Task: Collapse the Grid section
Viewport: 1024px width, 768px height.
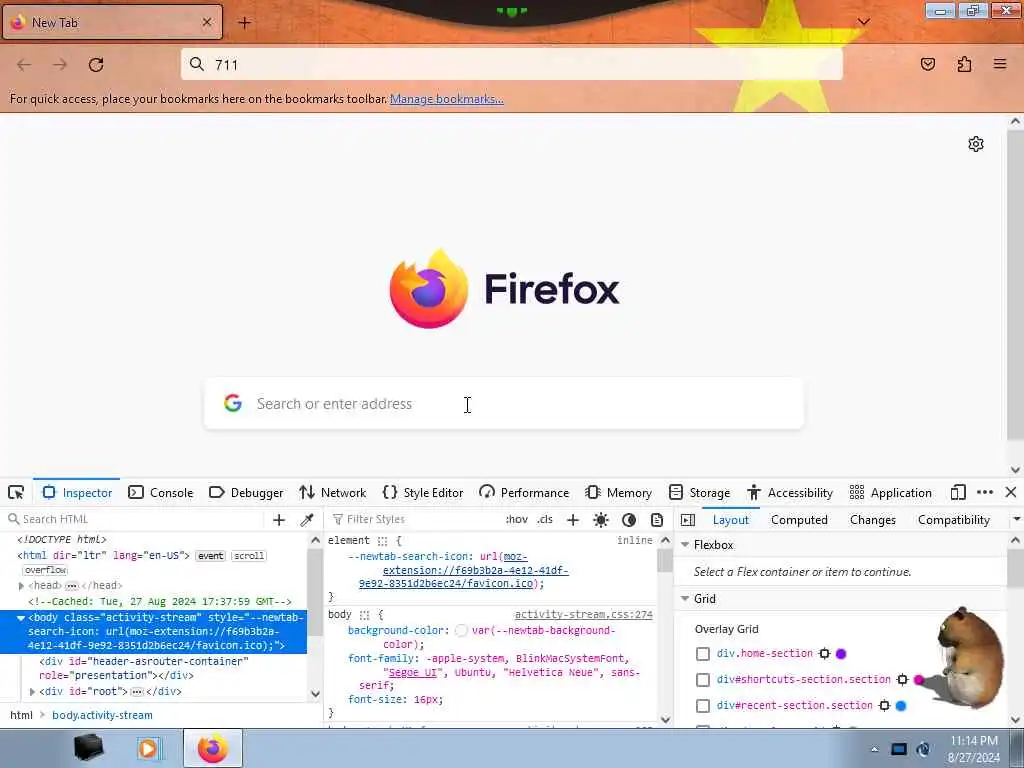Action: 685,598
